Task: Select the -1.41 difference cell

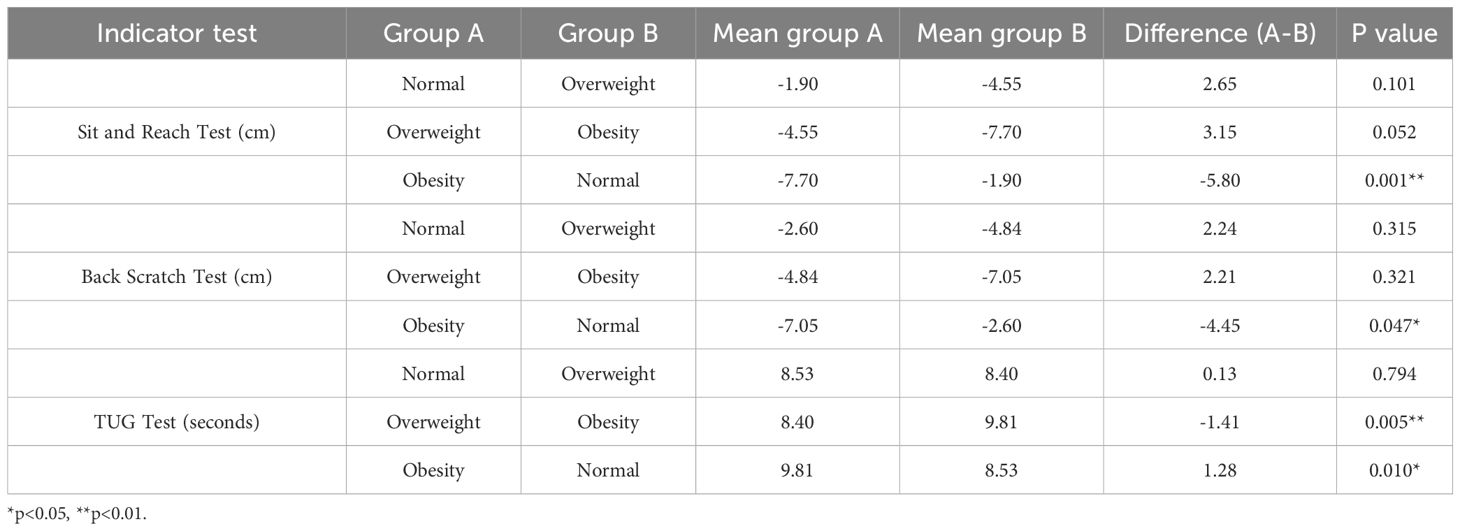Action: [x=1219, y=422]
